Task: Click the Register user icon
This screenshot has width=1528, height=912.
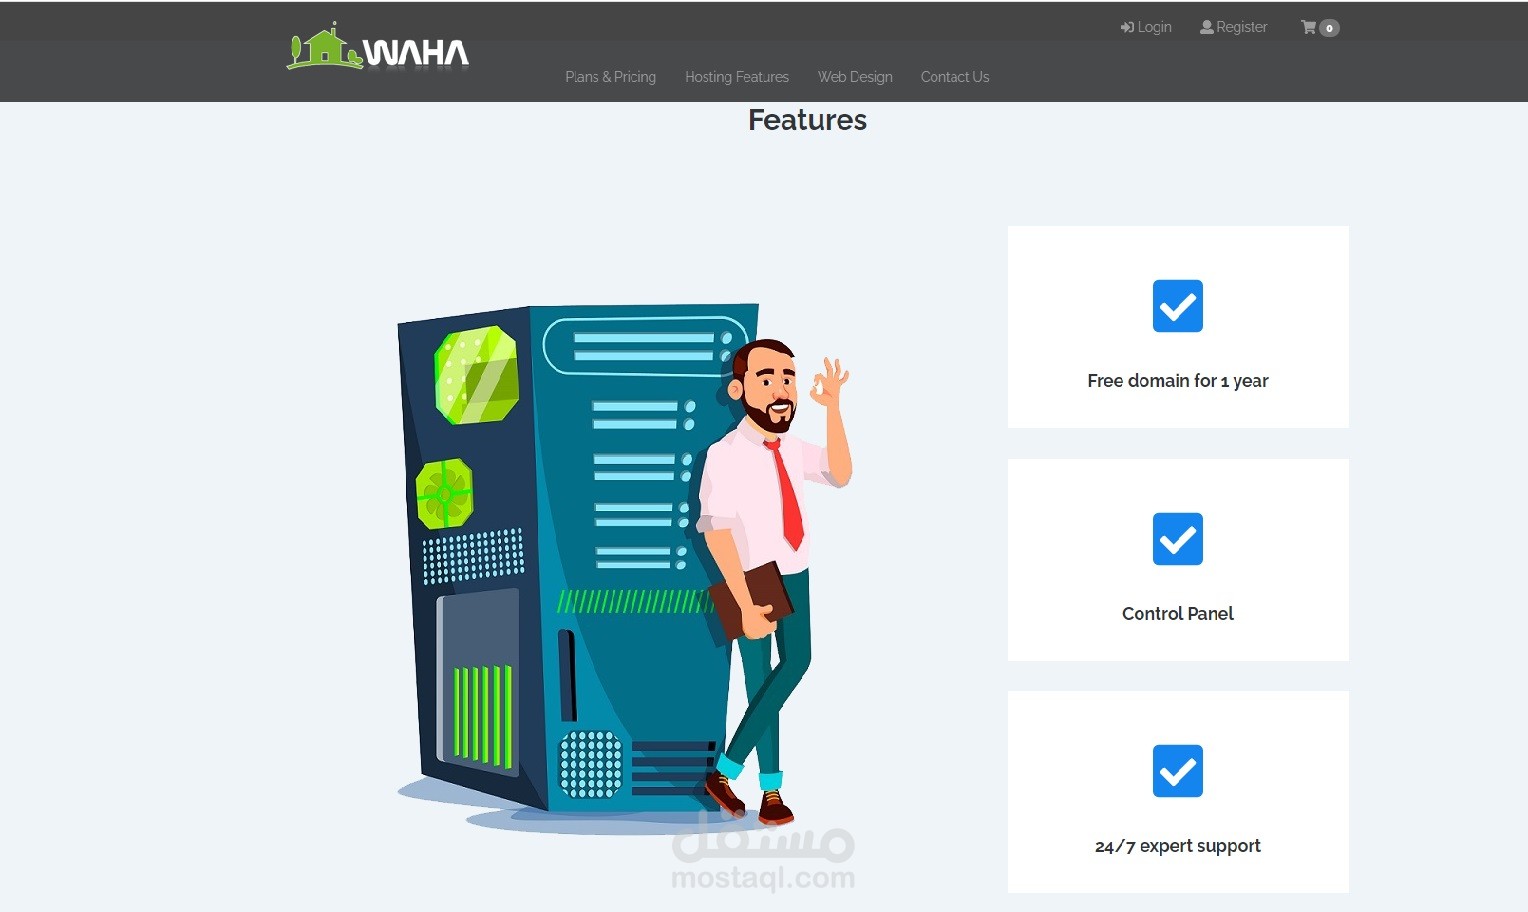Action: coord(1207,27)
